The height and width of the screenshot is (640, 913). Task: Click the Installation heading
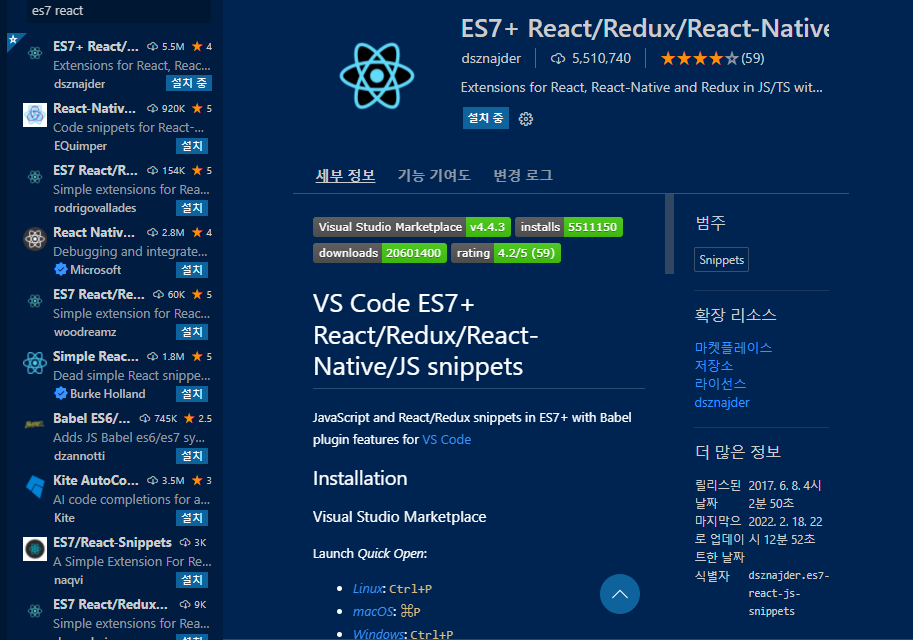tap(360, 478)
